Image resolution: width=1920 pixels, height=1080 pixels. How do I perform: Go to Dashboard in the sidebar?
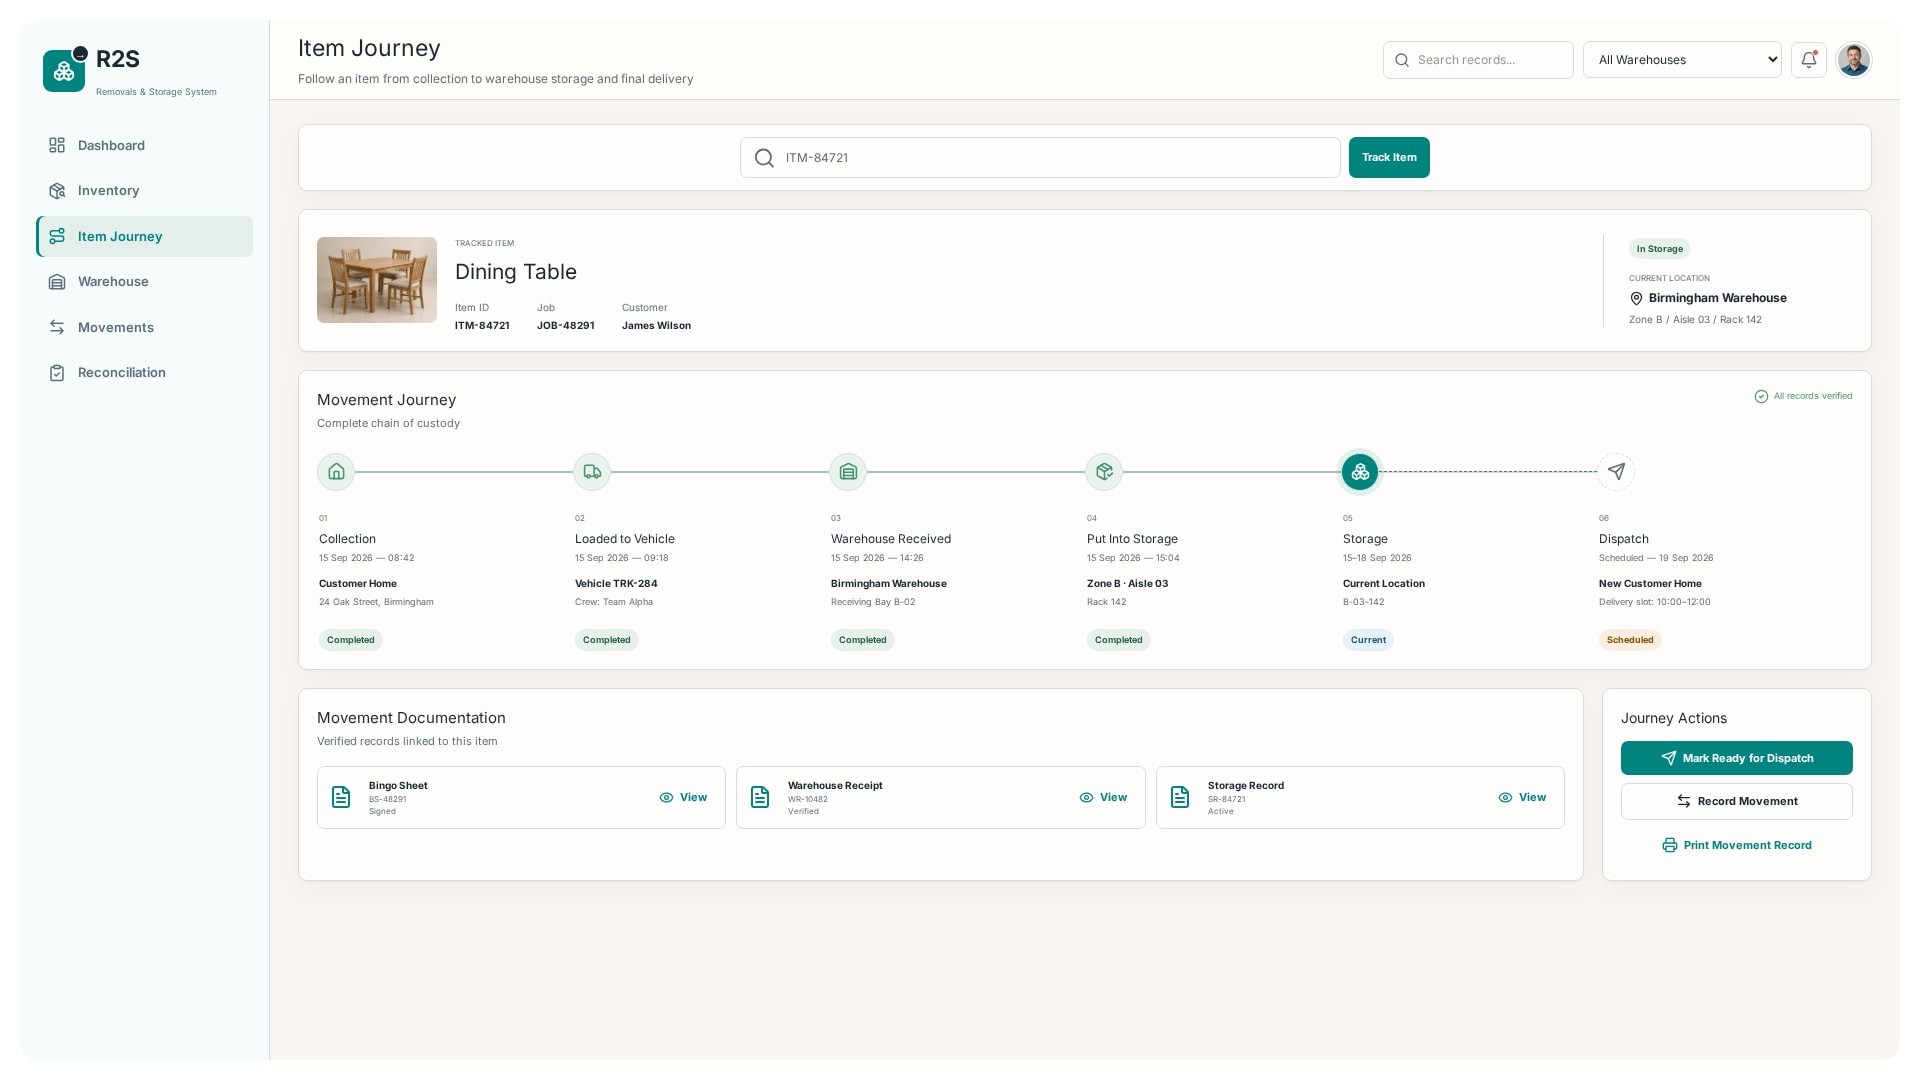145,145
